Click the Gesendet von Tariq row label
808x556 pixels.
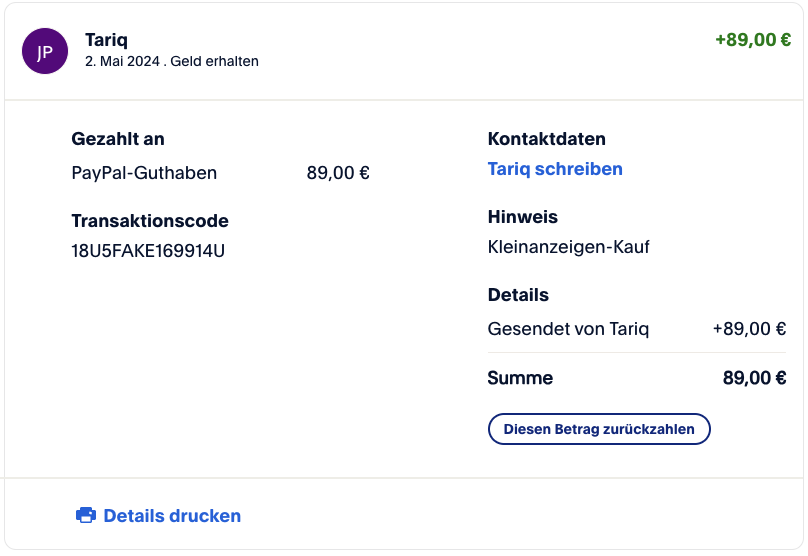pyautogui.click(x=568, y=329)
